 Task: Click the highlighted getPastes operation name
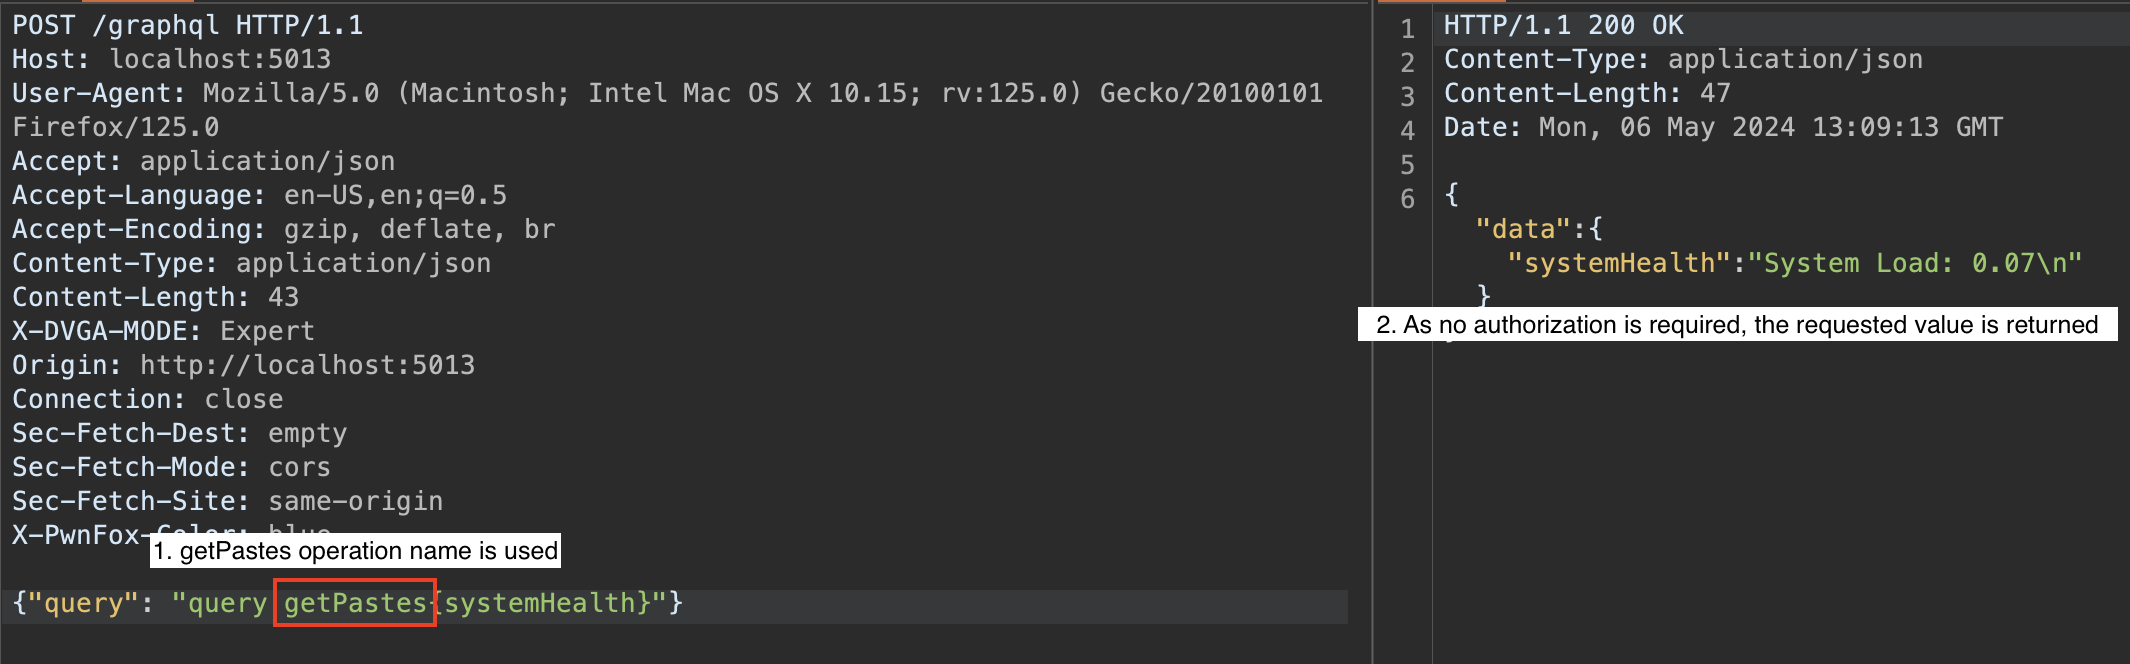click(x=355, y=603)
